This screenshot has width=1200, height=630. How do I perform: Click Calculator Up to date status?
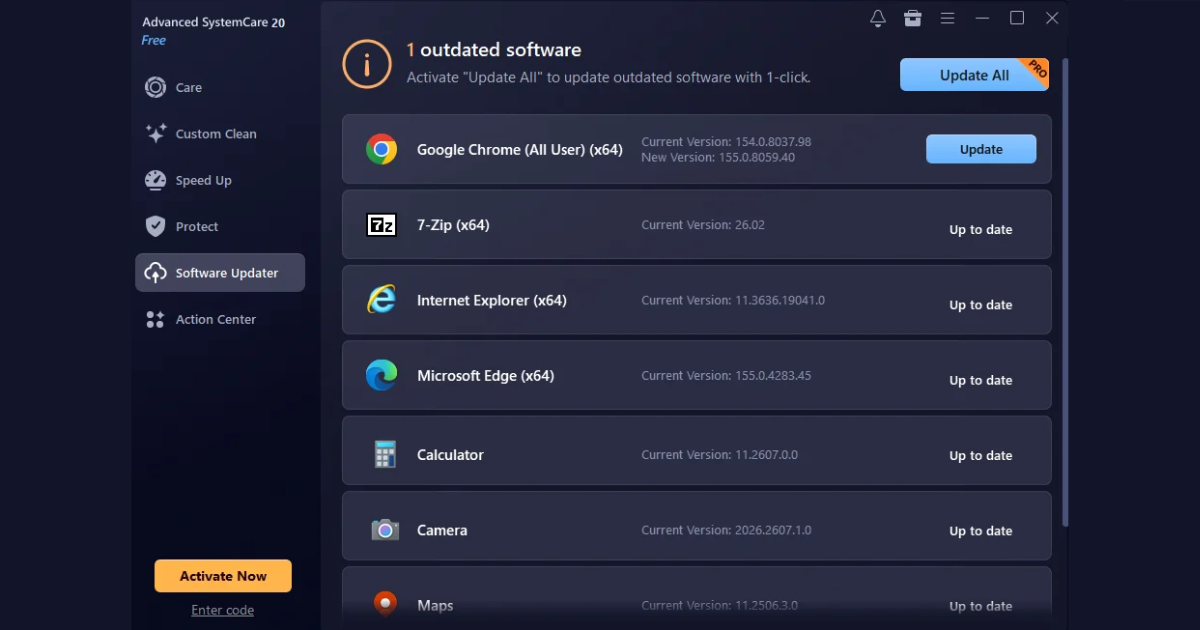pyautogui.click(x=981, y=456)
